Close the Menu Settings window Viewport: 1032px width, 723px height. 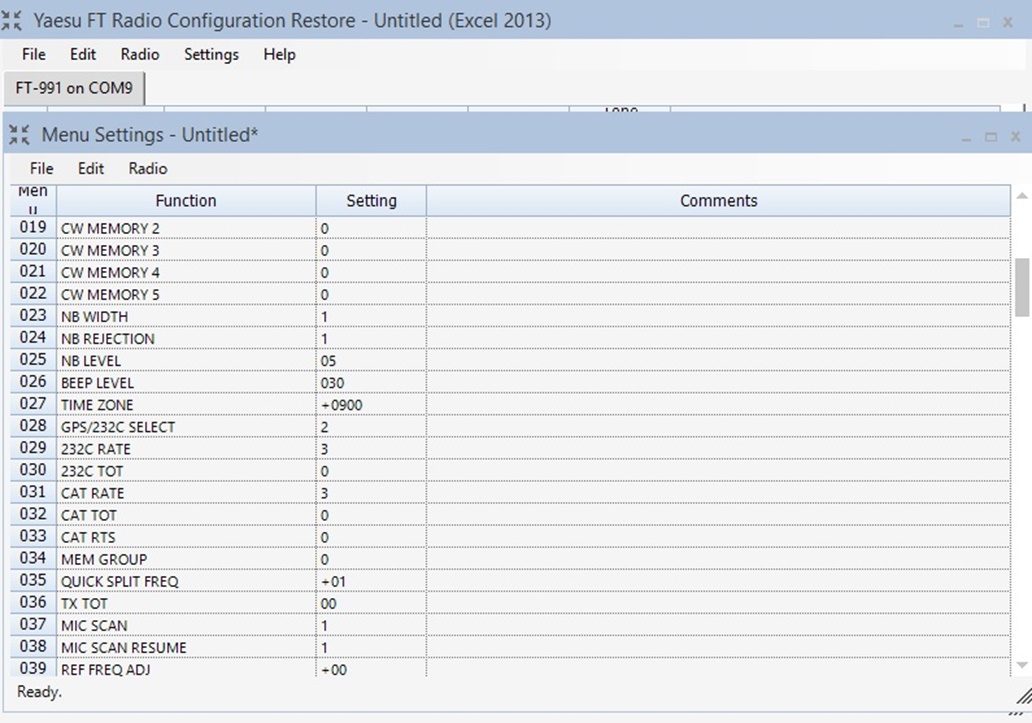1015,137
